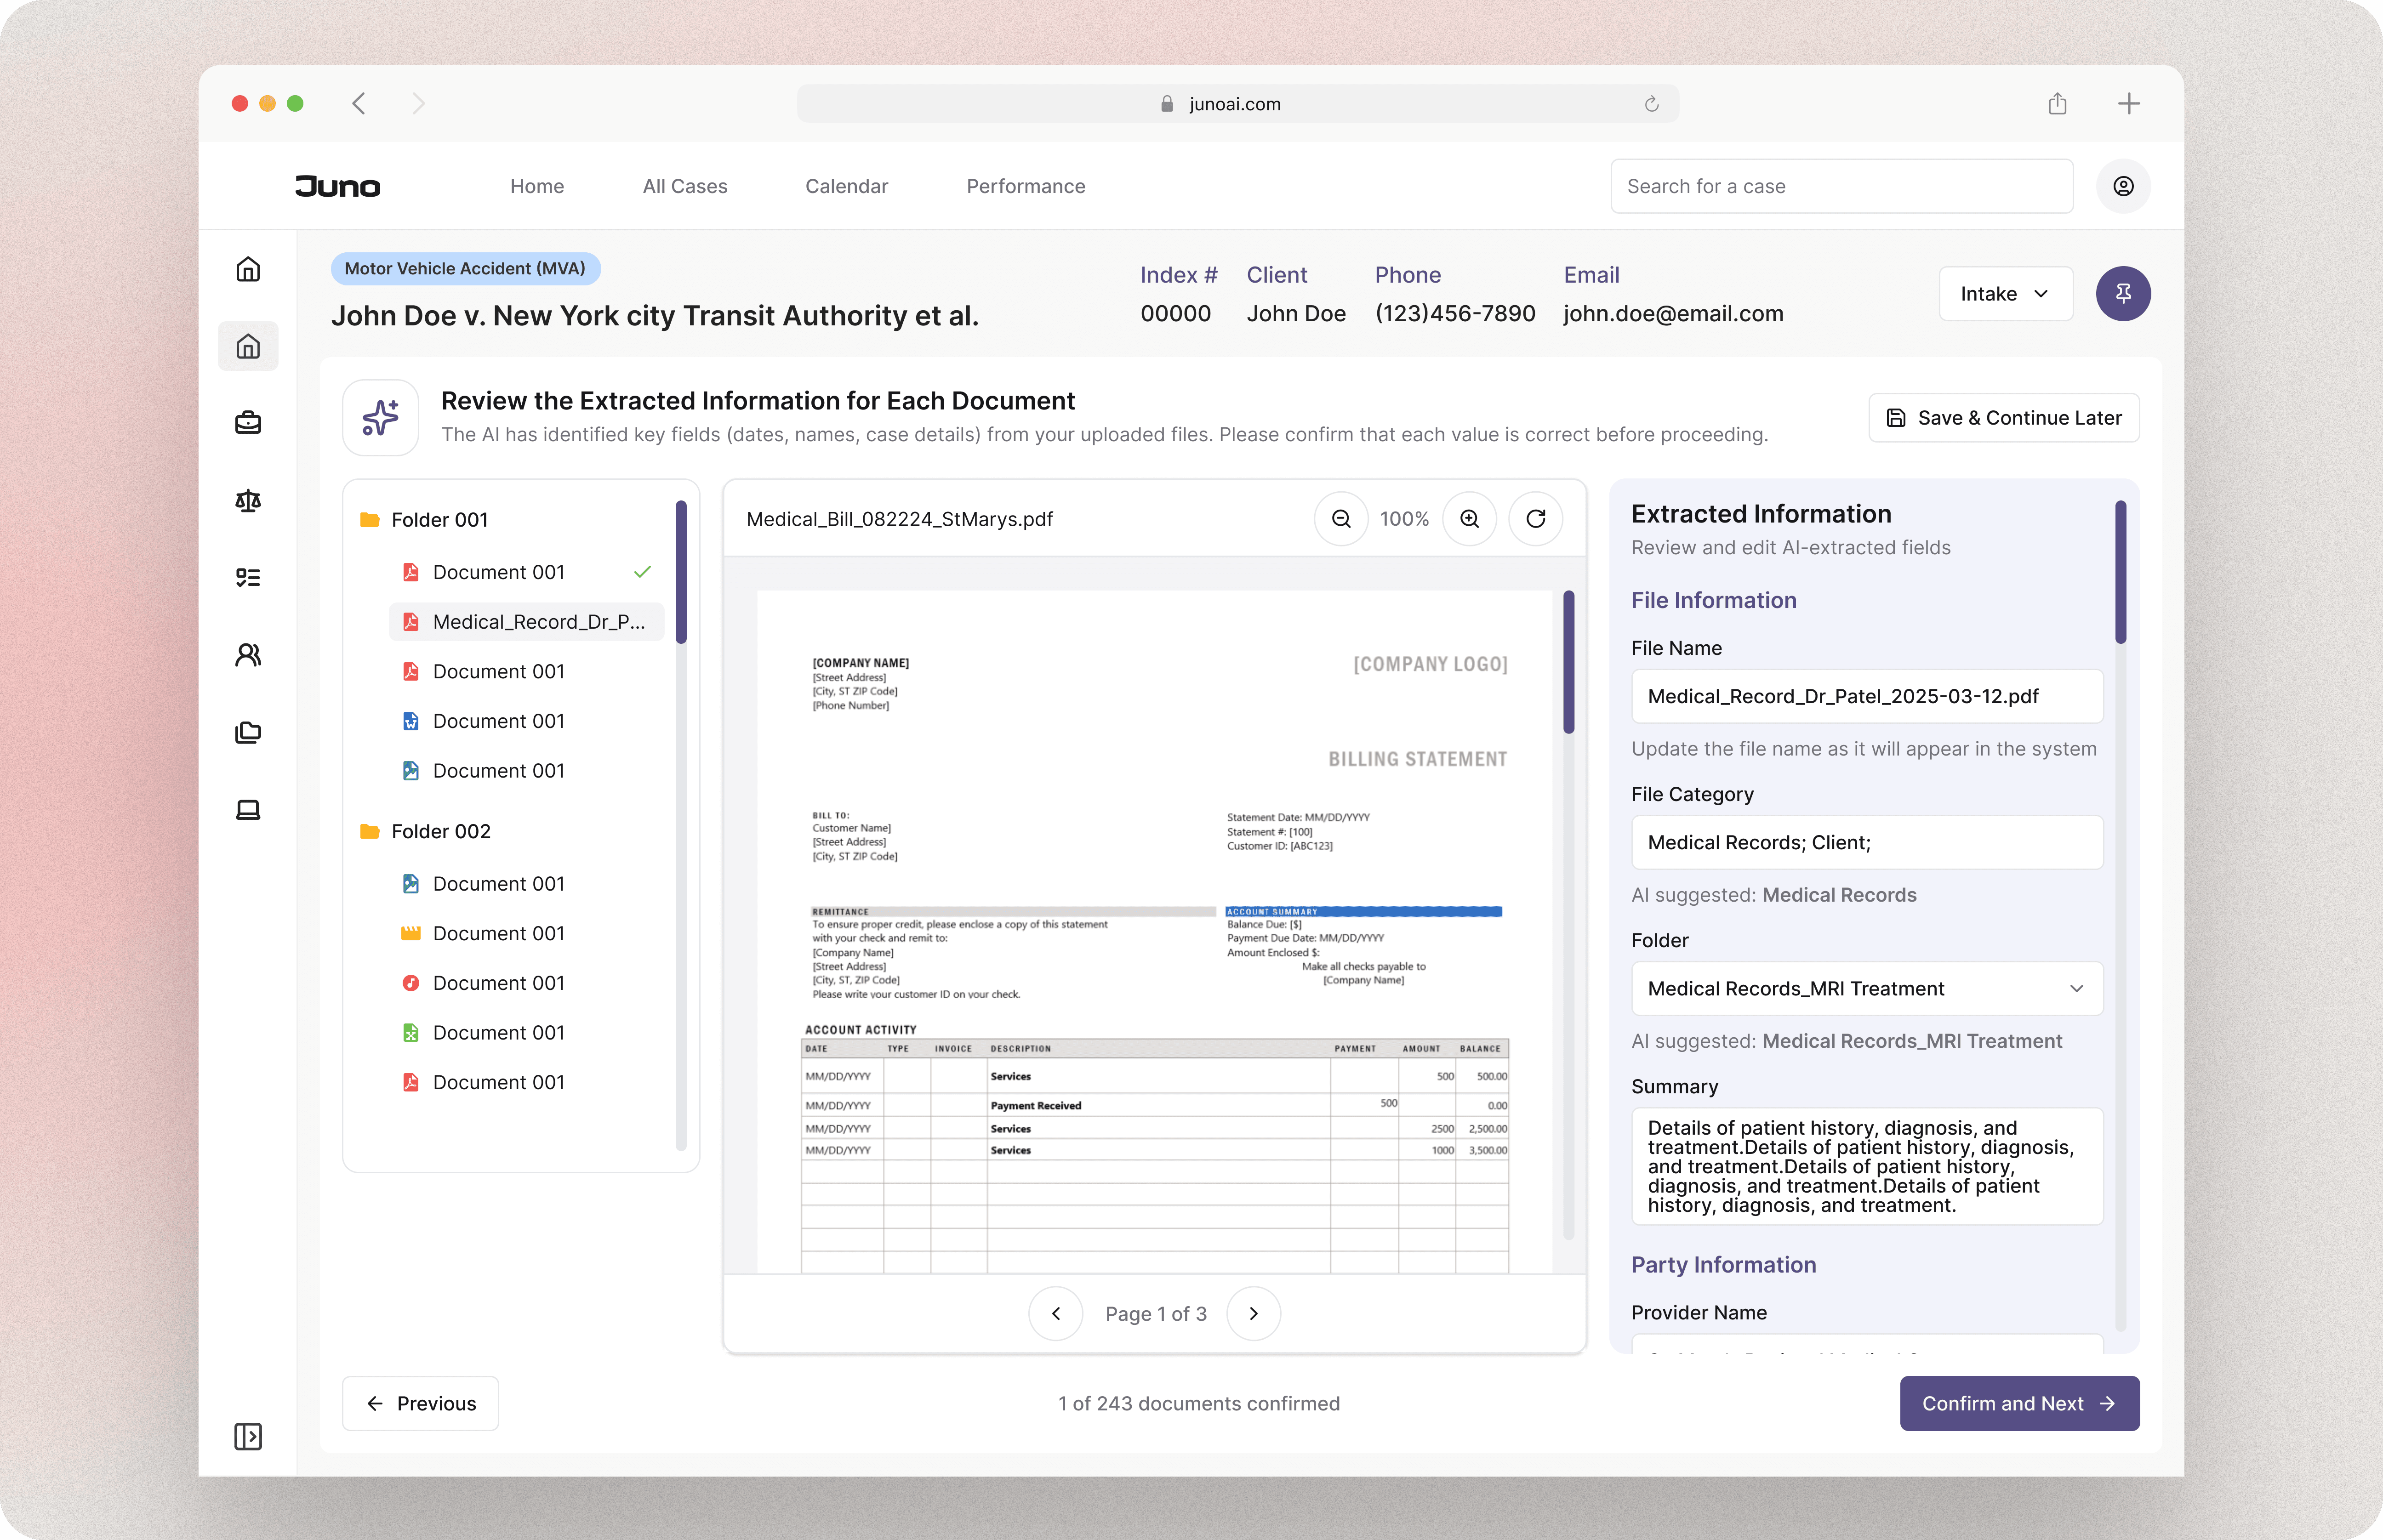Screen dimensions: 2383x1540
Task: Open the contacts people sidebar icon
Action: pyautogui.click(x=248, y=655)
